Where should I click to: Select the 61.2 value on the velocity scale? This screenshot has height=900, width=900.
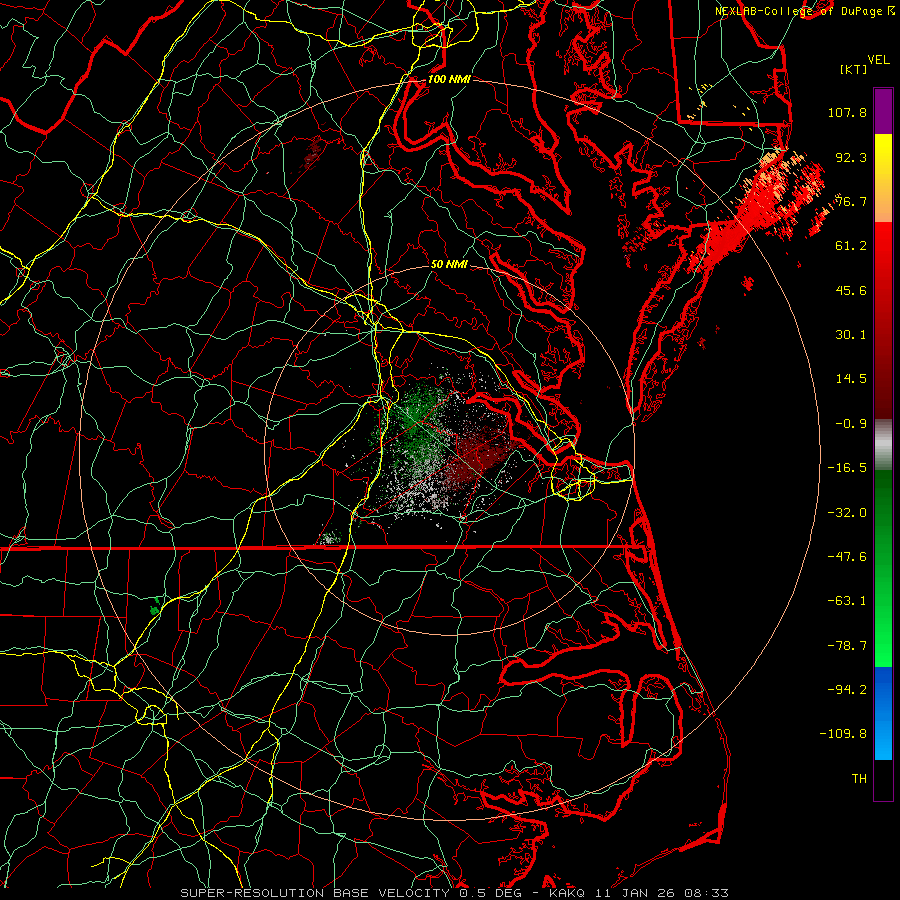[851, 246]
